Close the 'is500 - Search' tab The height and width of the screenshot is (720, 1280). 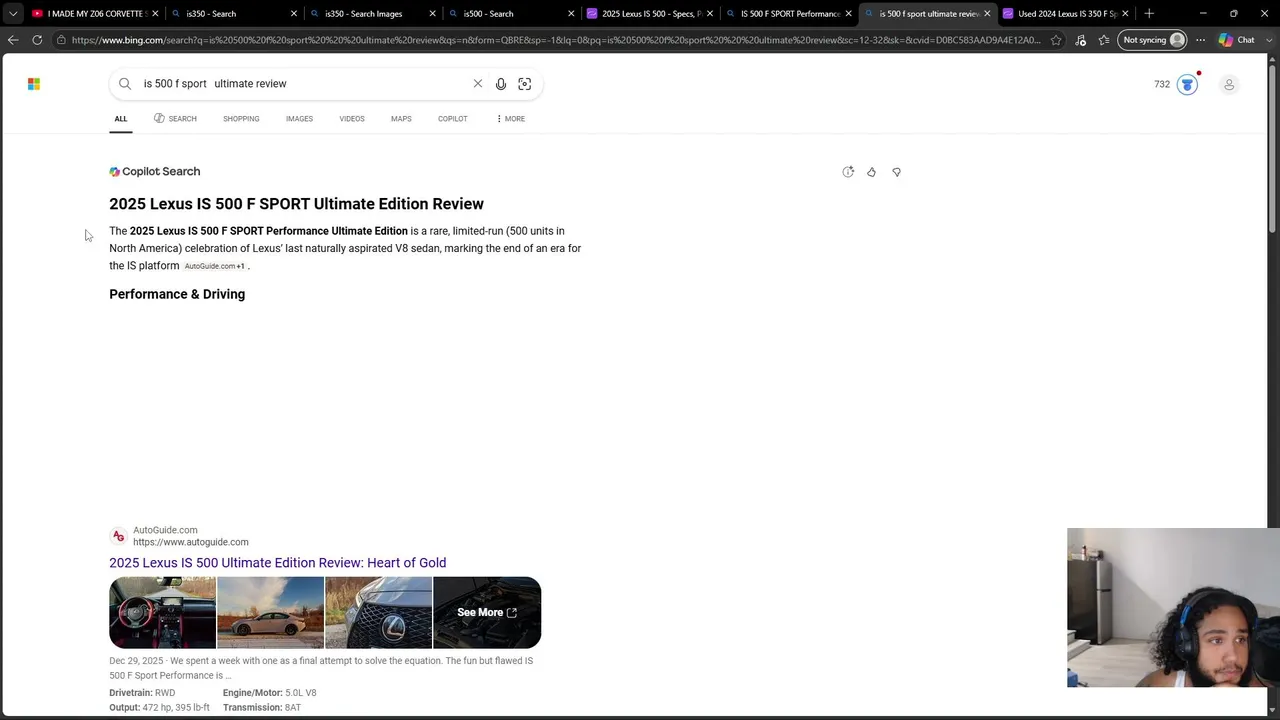coord(571,14)
